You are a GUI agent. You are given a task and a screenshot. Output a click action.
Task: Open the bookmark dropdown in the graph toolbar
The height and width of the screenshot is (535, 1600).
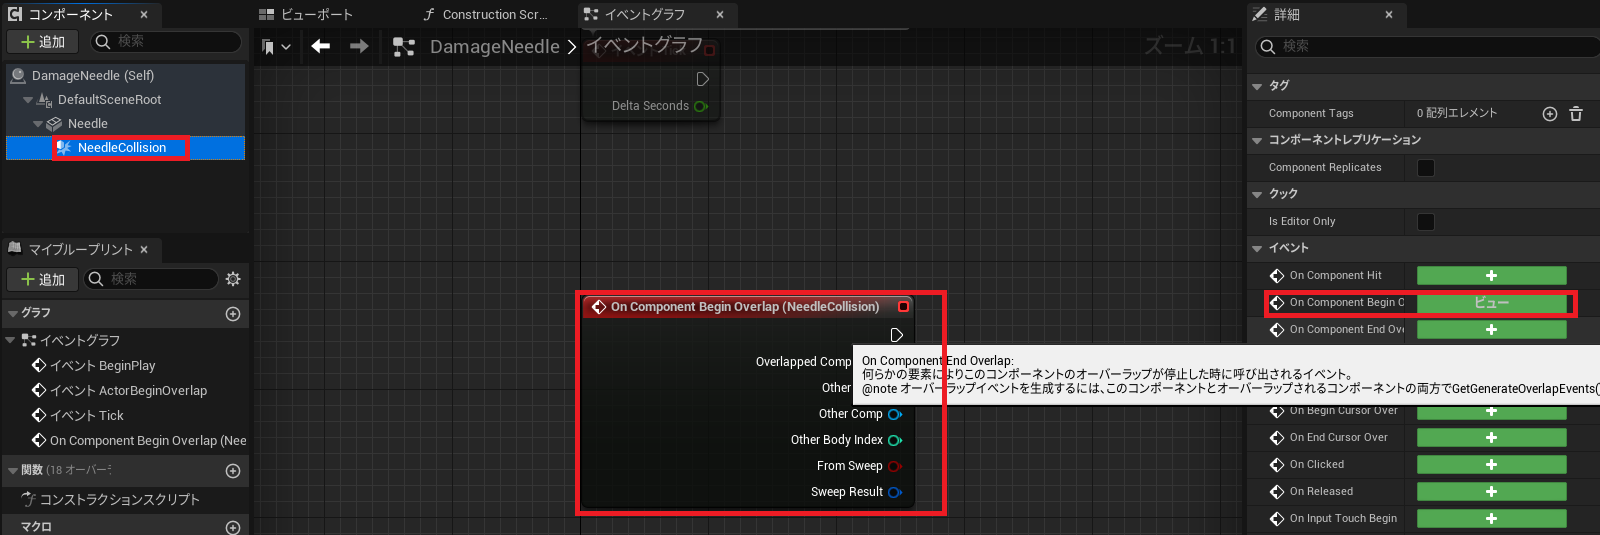point(275,47)
